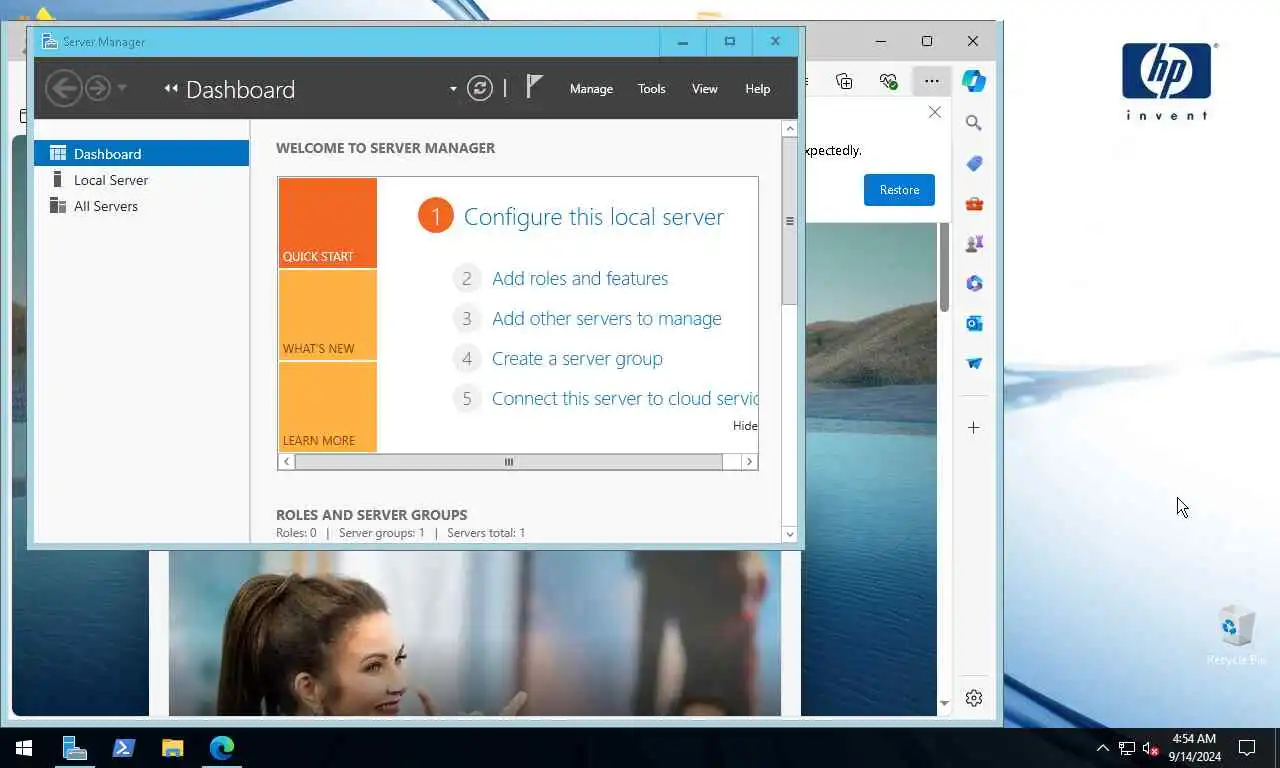Image resolution: width=1280 pixels, height=768 pixels.
Task: Select Local Server in the navigation pane
Action: (141, 180)
